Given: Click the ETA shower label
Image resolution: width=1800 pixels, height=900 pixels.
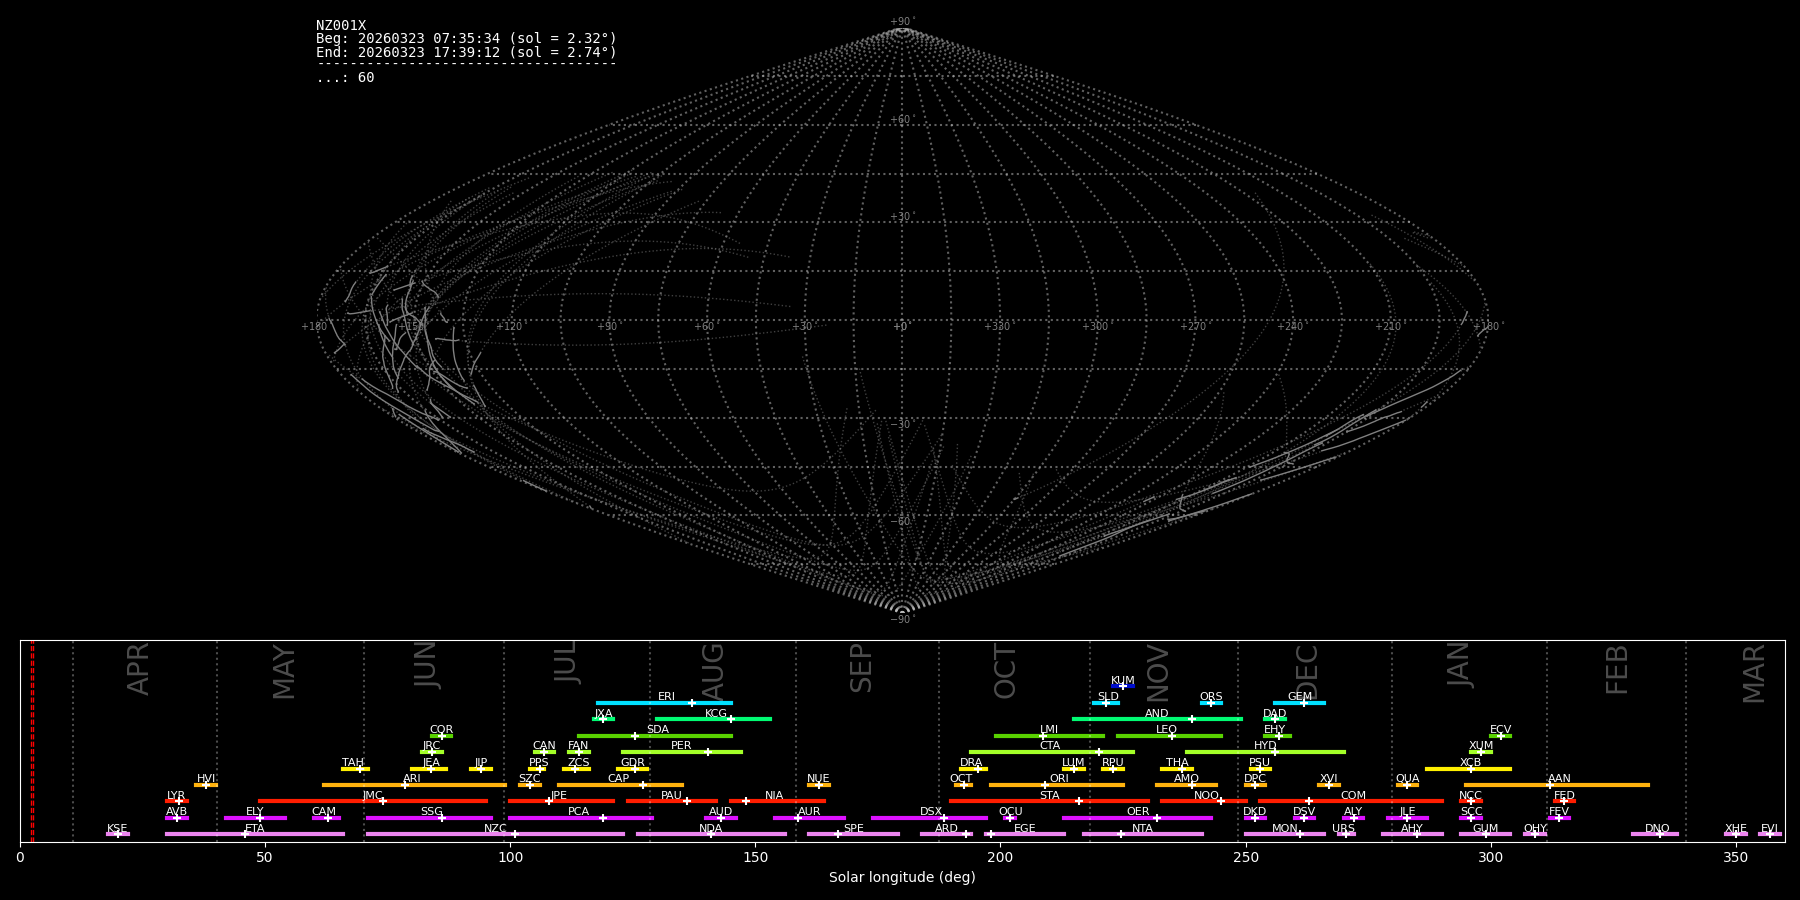Looking at the screenshot, I should click(255, 829).
